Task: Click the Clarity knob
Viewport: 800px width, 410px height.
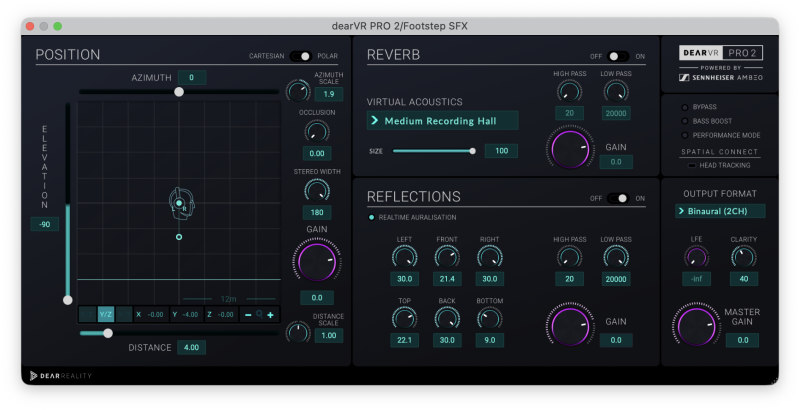Action: click(743, 257)
